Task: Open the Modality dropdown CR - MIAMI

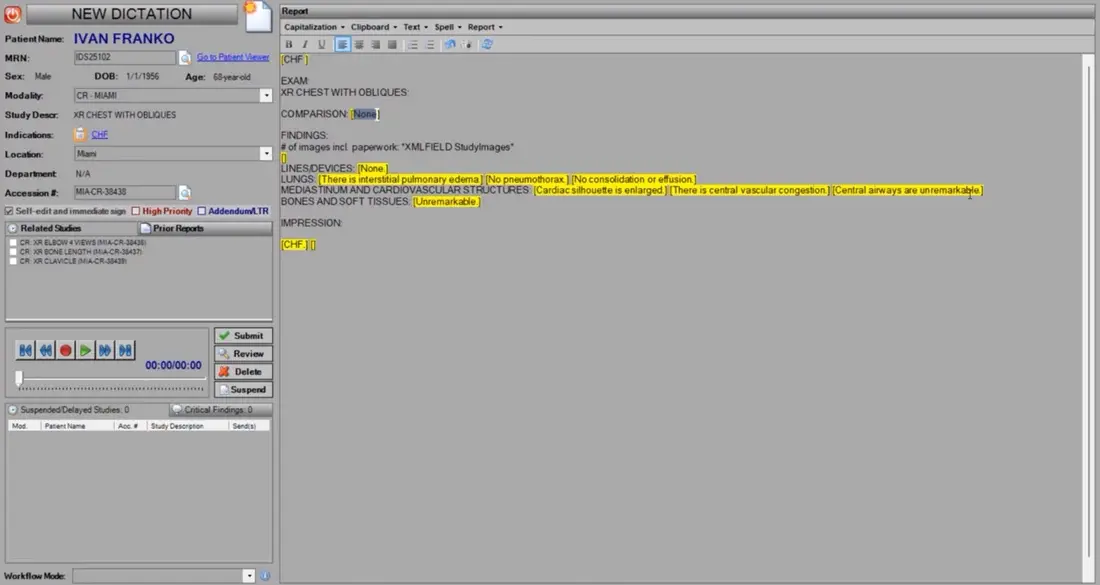Action: [266, 95]
